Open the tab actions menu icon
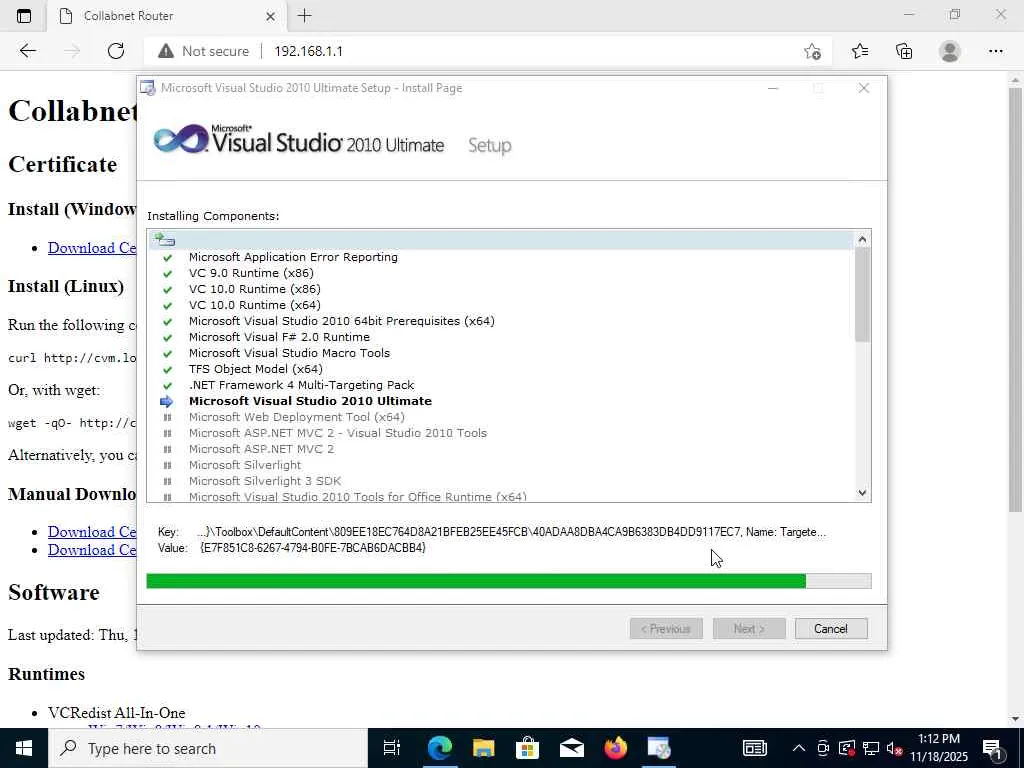The height and width of the screenshot is (768, 1024). [x=24, y=16]
